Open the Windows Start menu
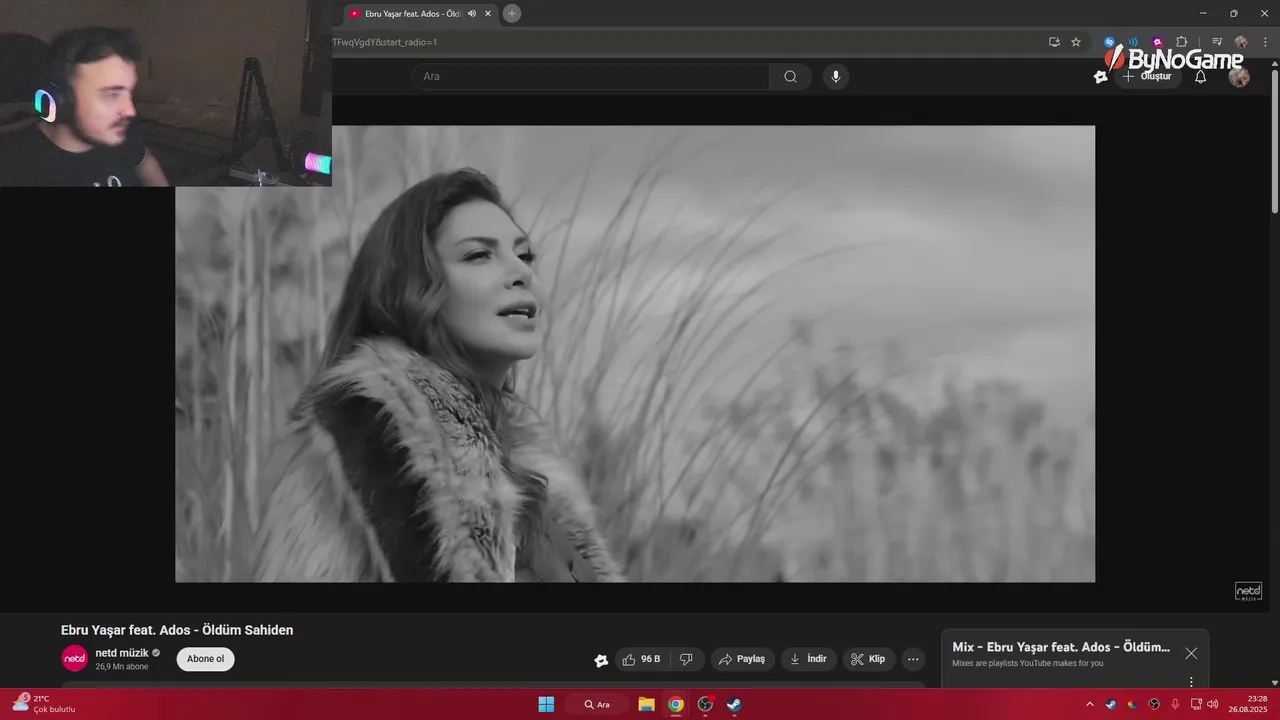The height and width of the screenshot is (720, 1280). point(546,704)
